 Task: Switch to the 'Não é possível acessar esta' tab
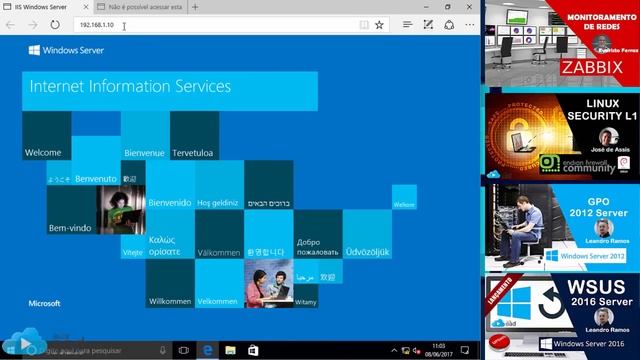click(x=140, y=7)
